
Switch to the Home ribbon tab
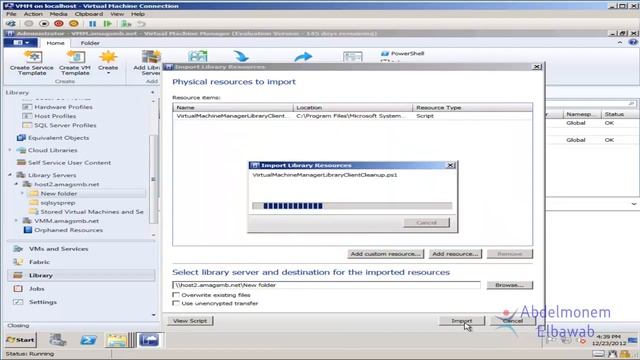tap(55, 43)
